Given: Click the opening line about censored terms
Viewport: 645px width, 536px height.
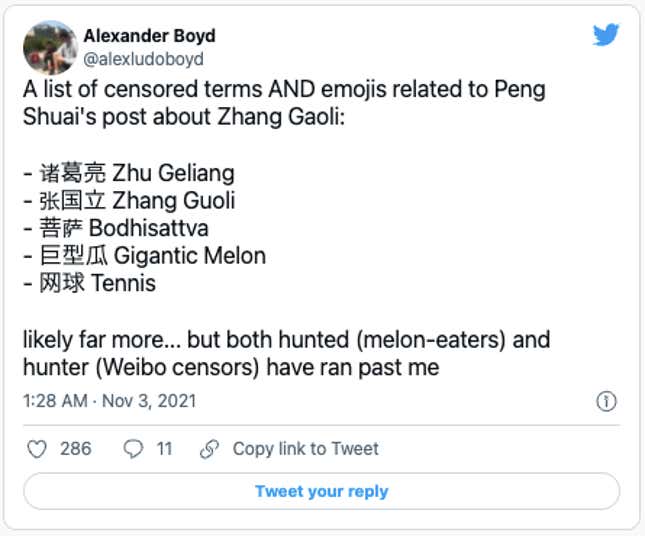Looking at the screenshot, I should (284, 103).
